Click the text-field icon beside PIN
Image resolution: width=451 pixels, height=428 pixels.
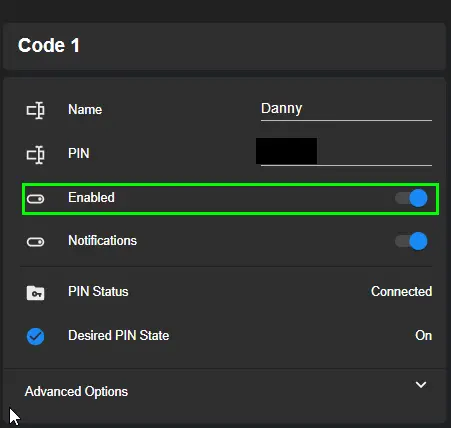pos(36,154)
